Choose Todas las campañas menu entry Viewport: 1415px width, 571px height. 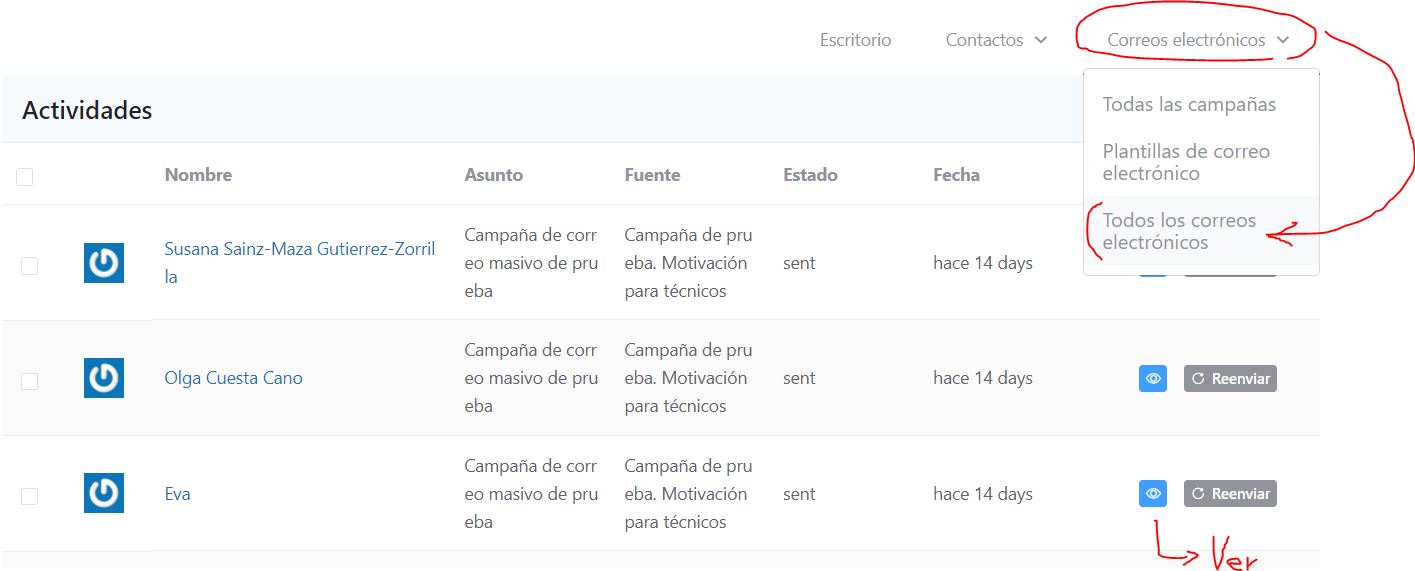tap(1189, 104)
